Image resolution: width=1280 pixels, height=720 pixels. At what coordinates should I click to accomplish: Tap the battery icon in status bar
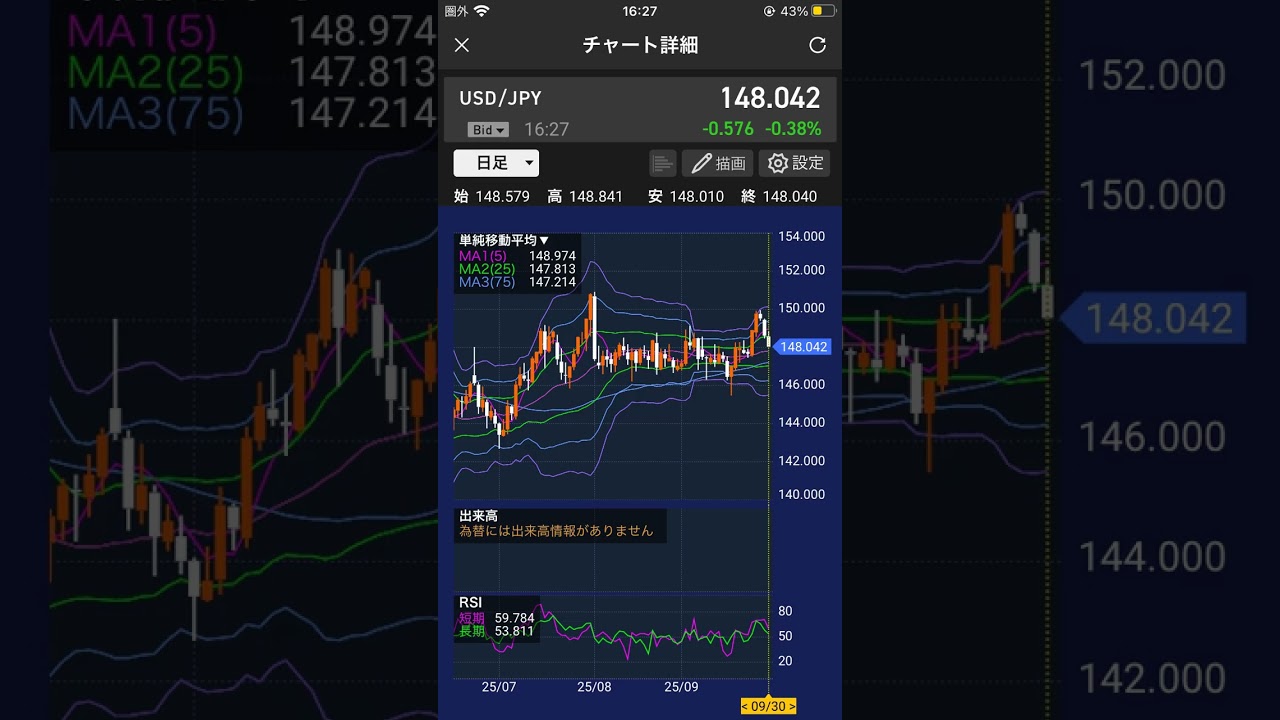click(823, 11)
